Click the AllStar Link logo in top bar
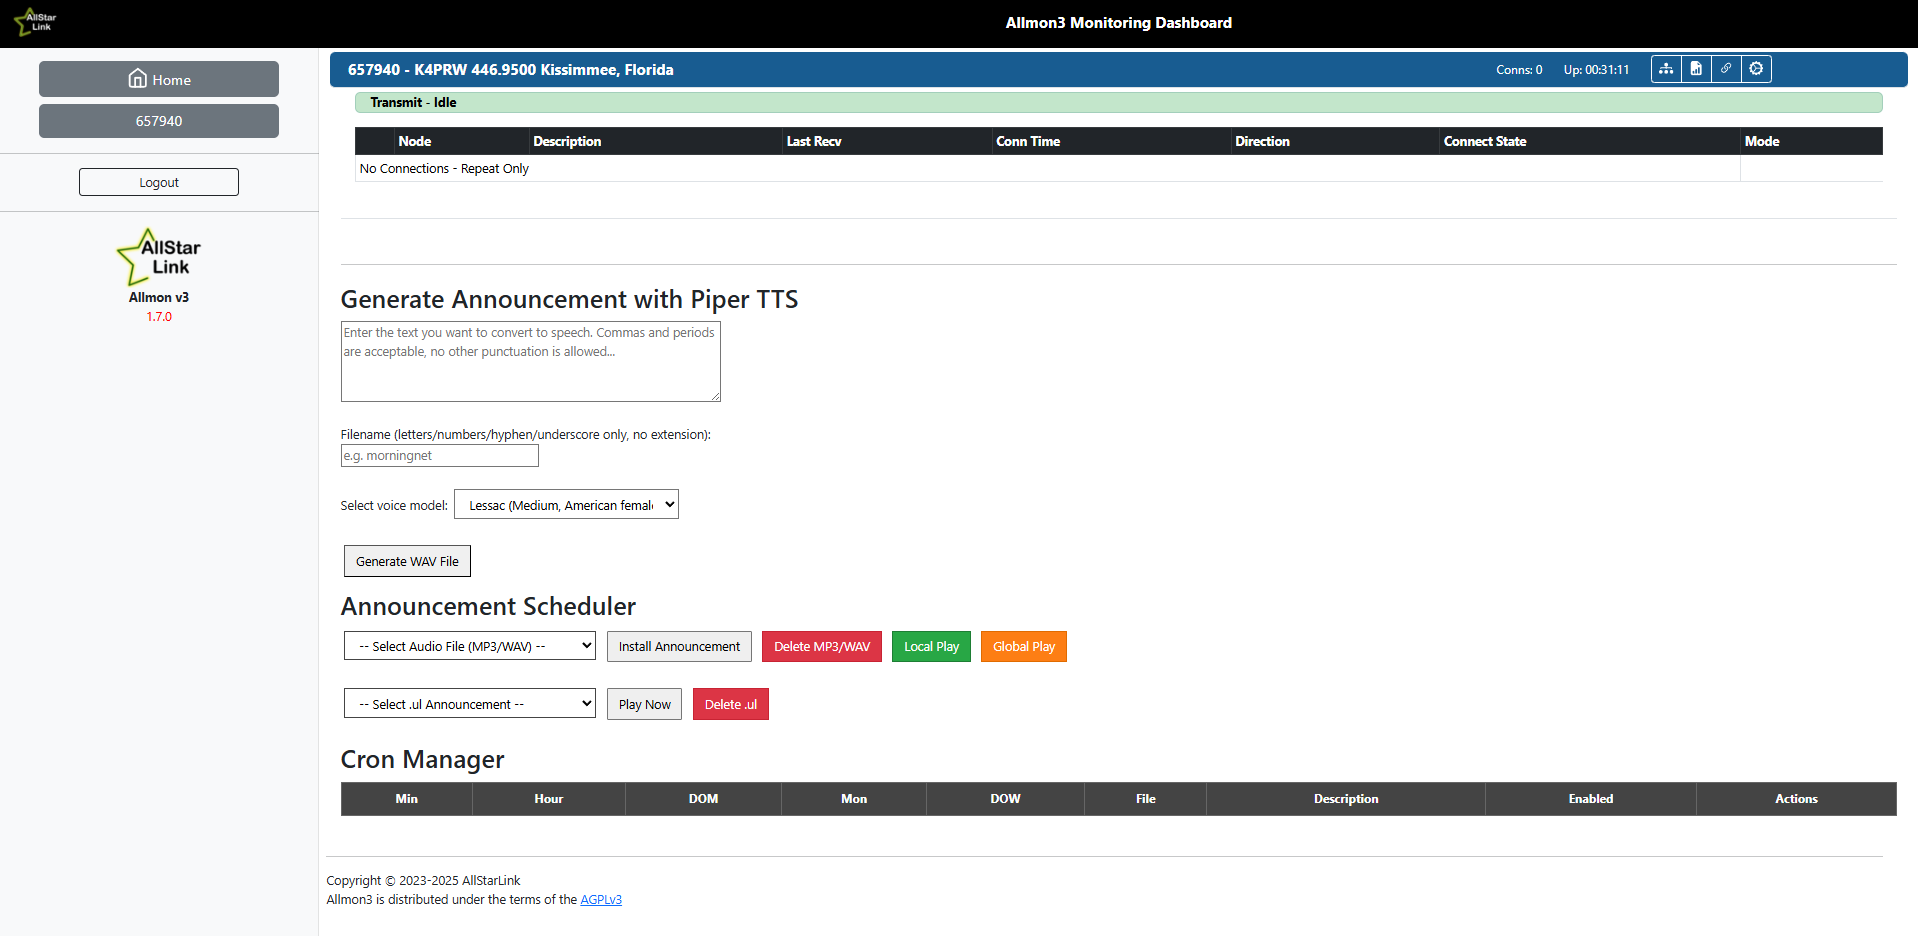Viewport: 1918px width, 936px height. point(36,22)
